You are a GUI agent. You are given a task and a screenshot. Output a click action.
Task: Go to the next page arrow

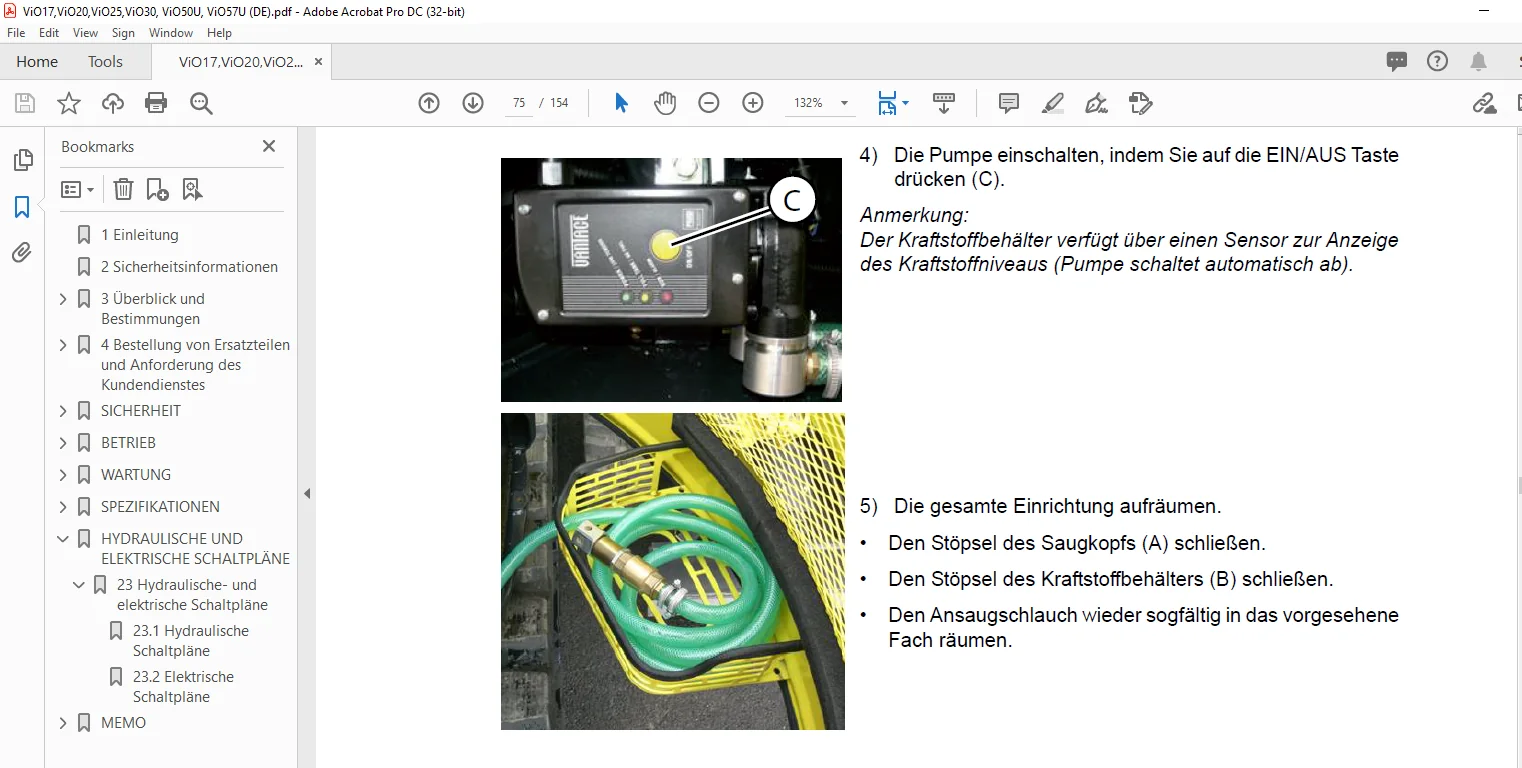[x=473, y=103]
